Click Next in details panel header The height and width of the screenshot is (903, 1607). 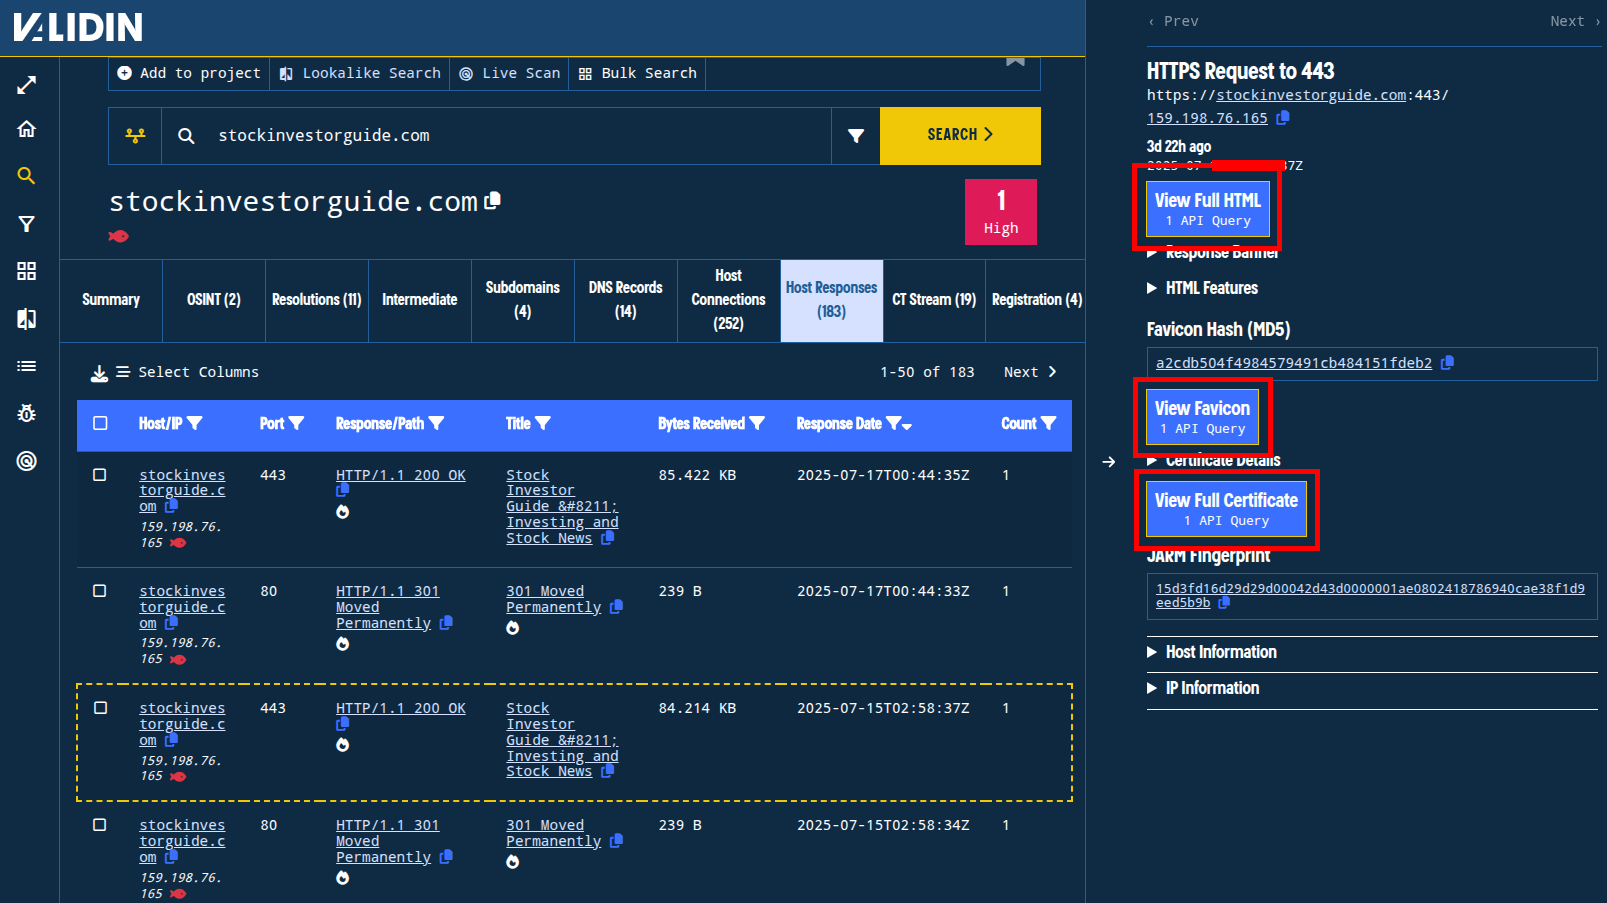coord(1575,21)
